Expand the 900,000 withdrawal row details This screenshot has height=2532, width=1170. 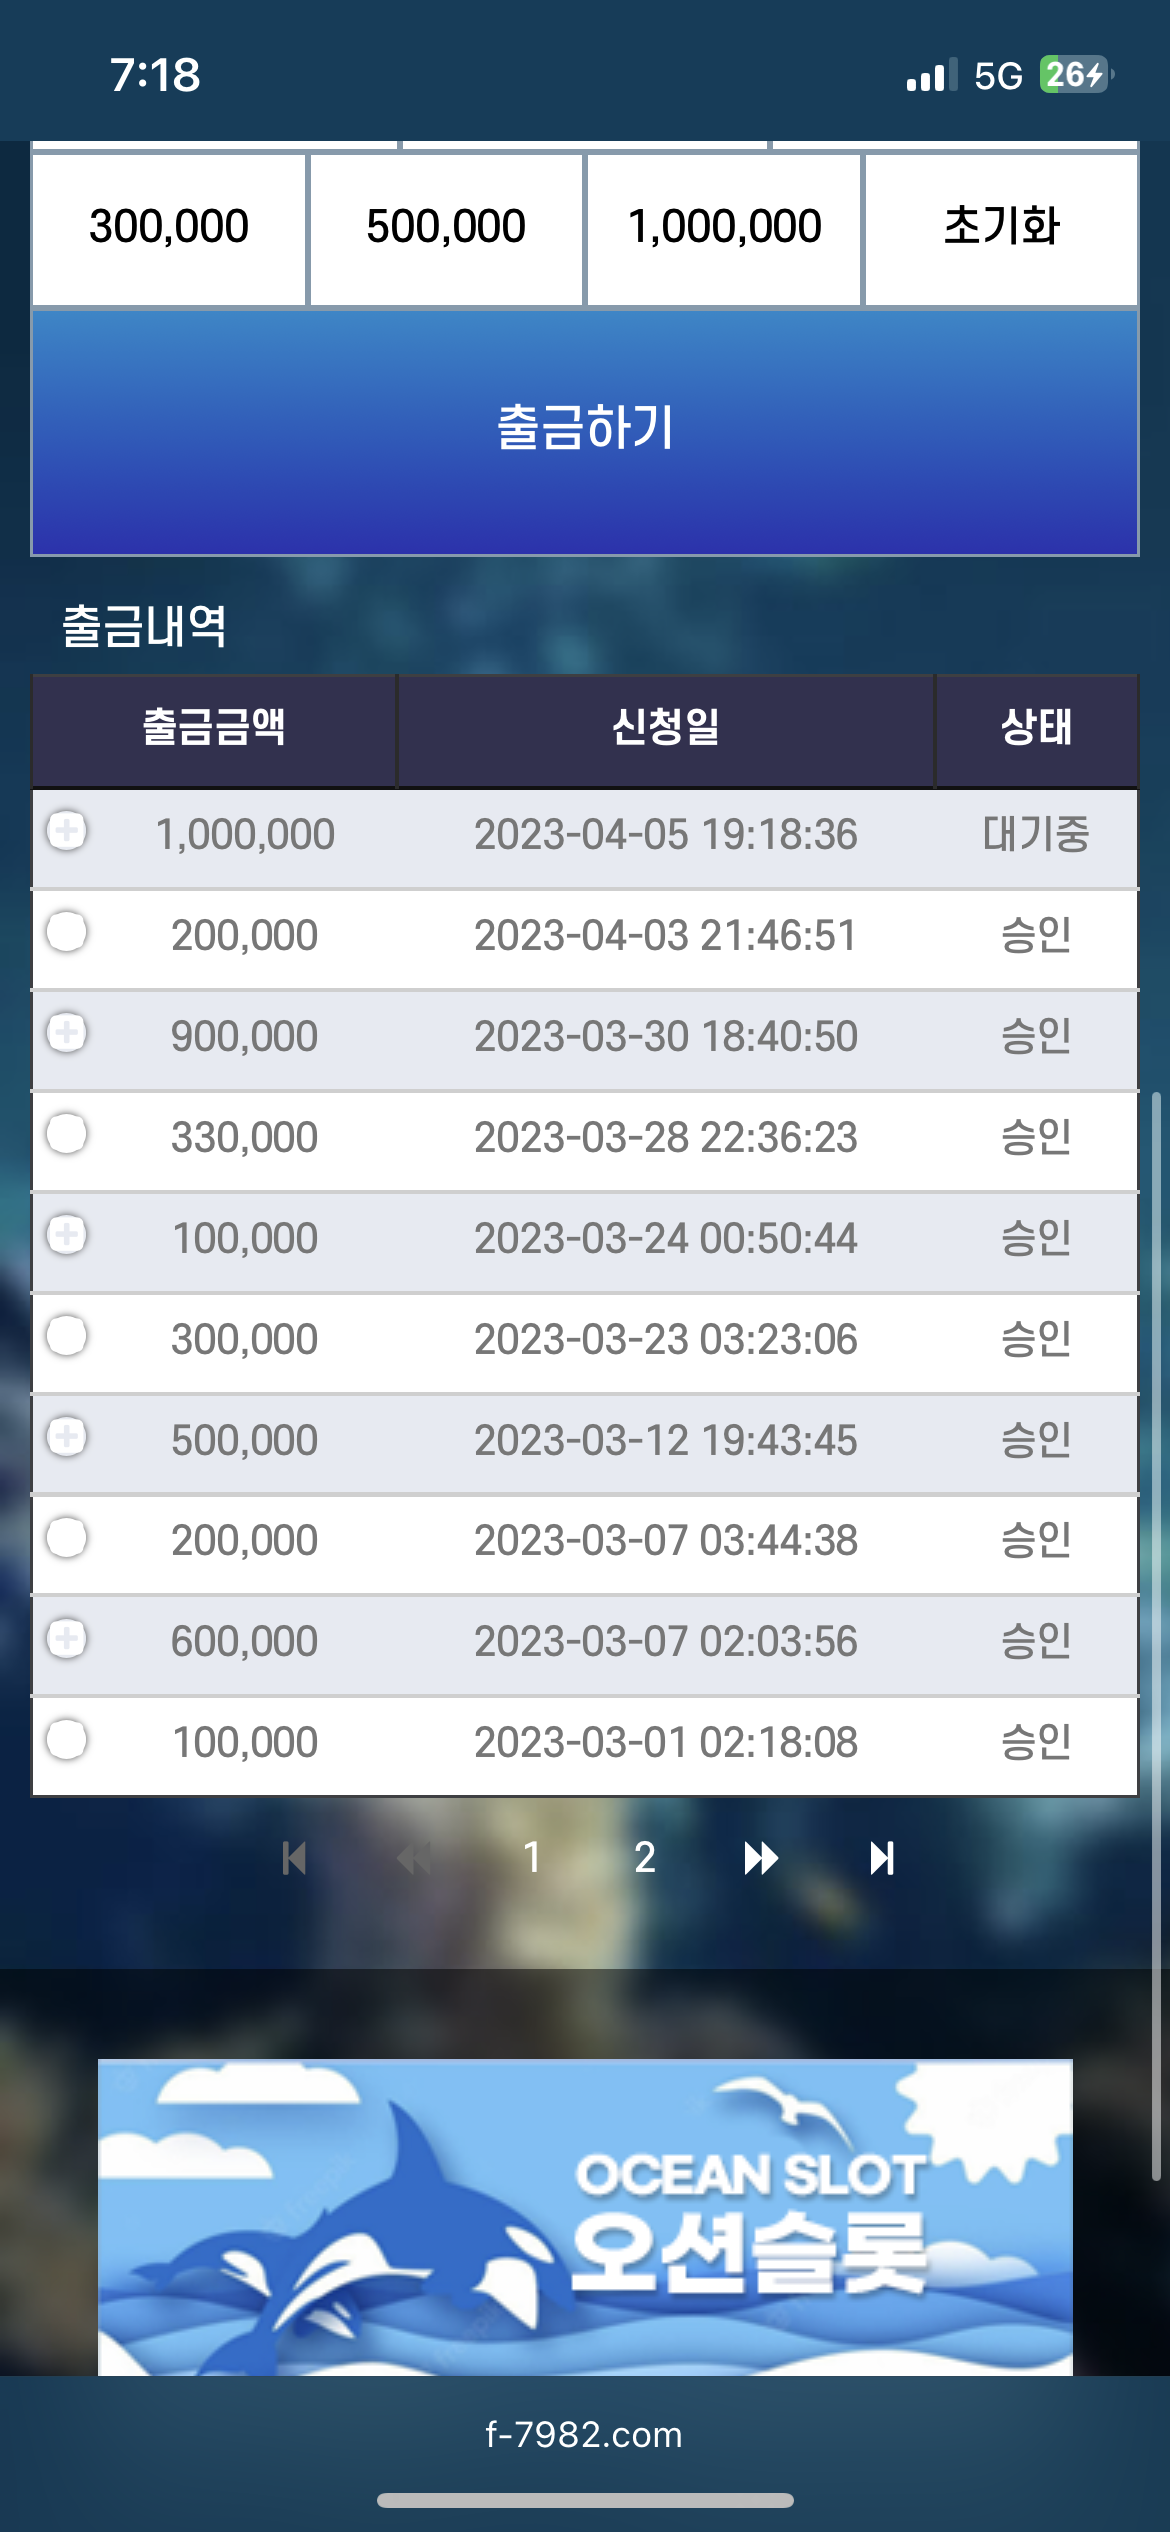[x=67, y=1032]
